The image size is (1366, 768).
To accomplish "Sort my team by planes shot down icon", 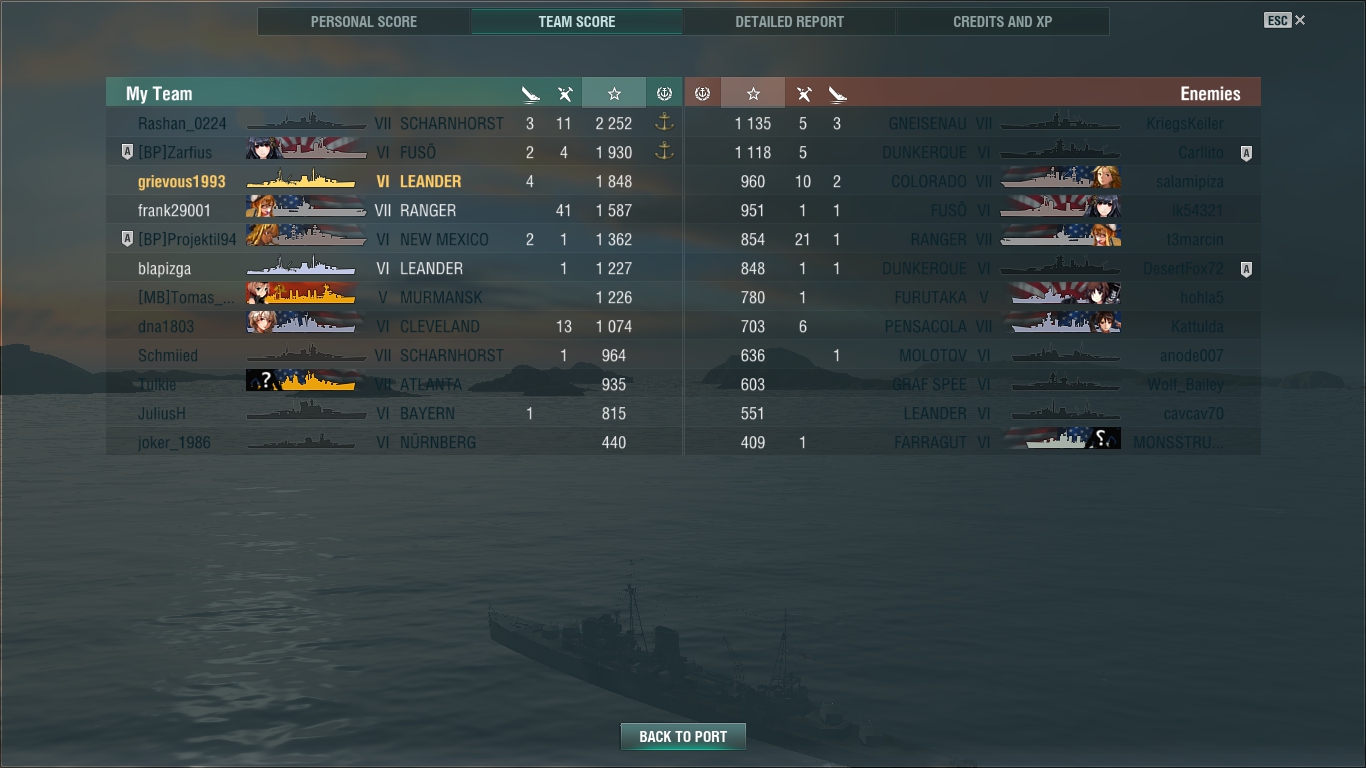I will [x=565, y=94].
